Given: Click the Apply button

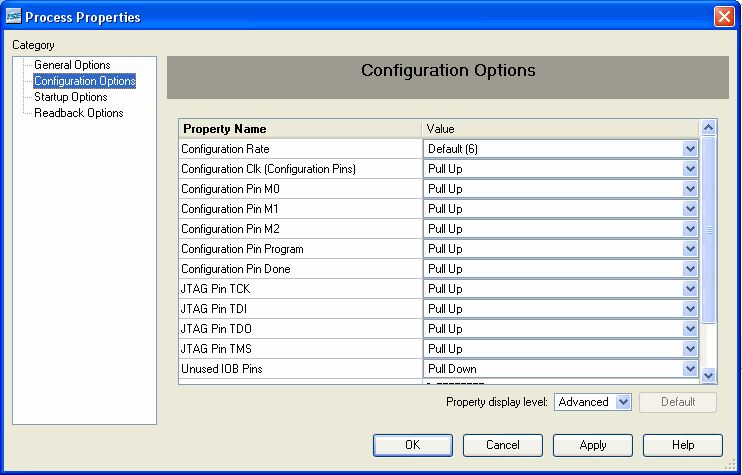Looking at the screenshot, I should point(593,445).
